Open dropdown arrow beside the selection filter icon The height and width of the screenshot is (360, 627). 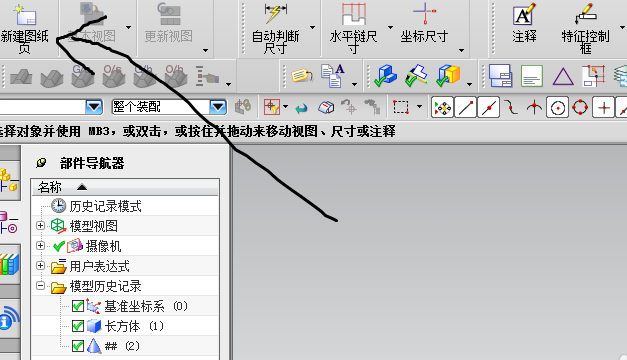tap(285, 107)
